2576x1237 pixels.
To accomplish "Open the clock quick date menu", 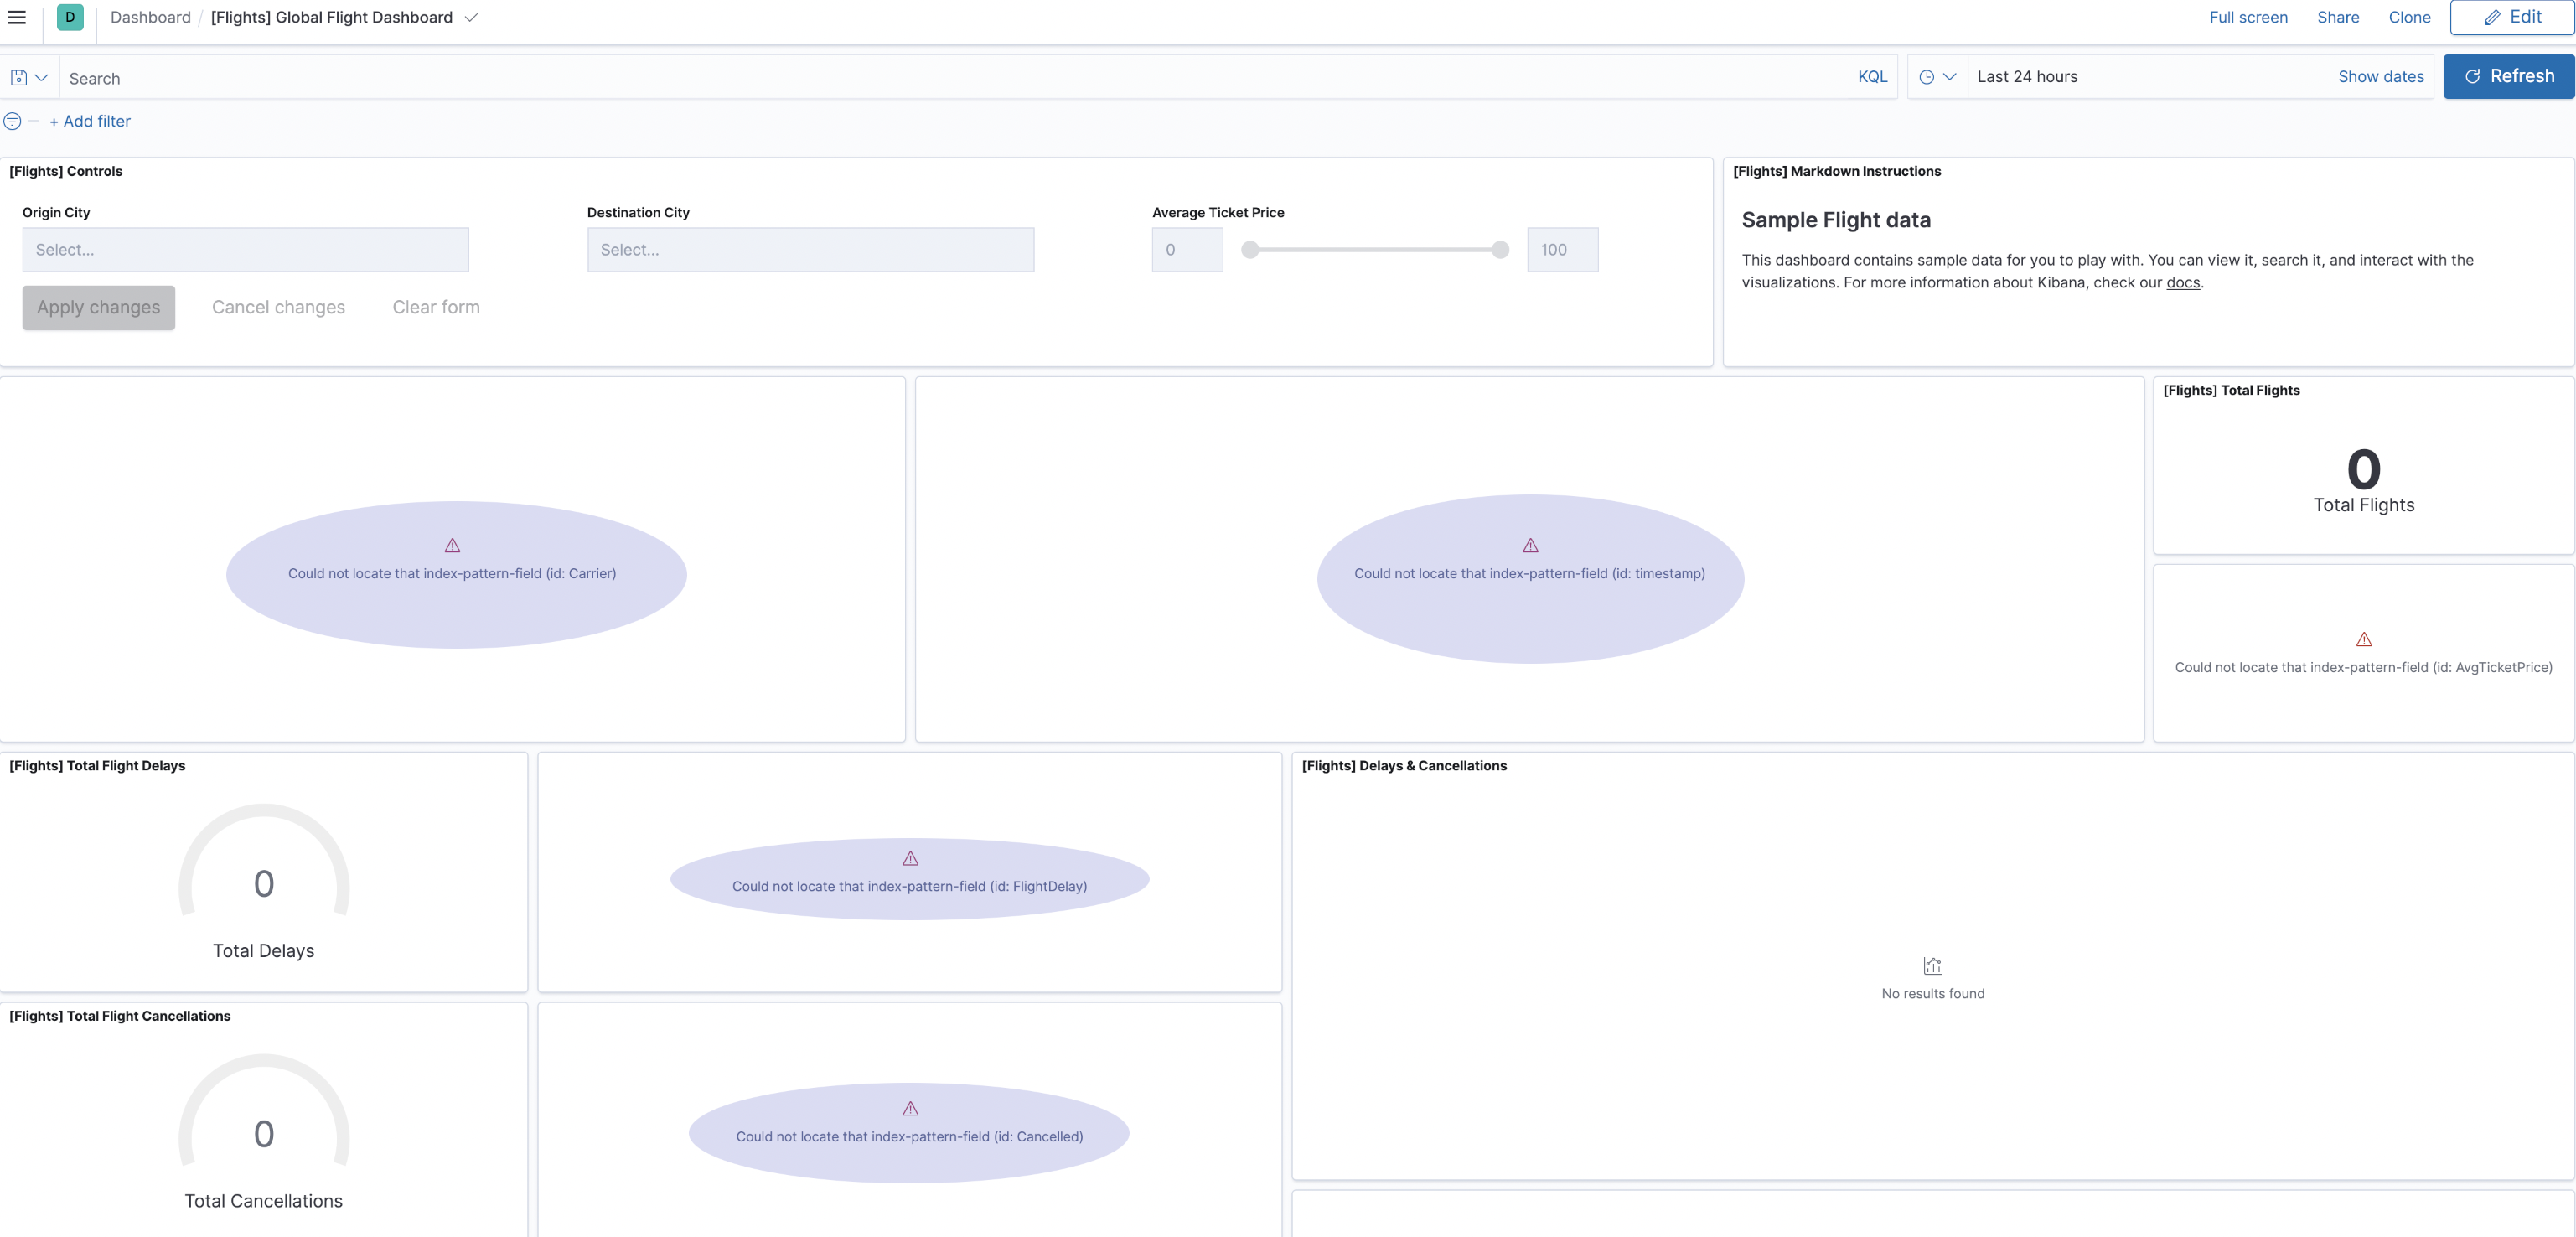I will point(1937,77).
